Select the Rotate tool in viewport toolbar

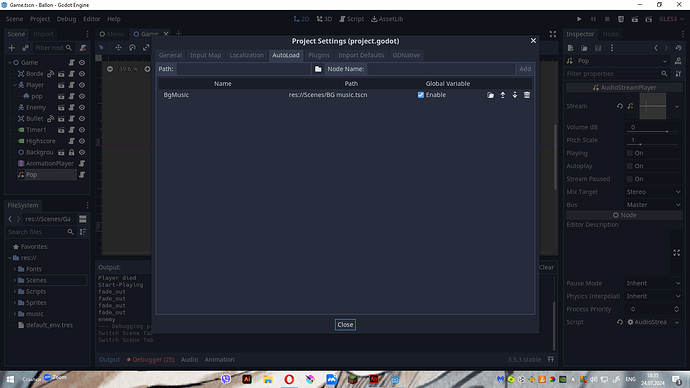[x=132, y=48]
